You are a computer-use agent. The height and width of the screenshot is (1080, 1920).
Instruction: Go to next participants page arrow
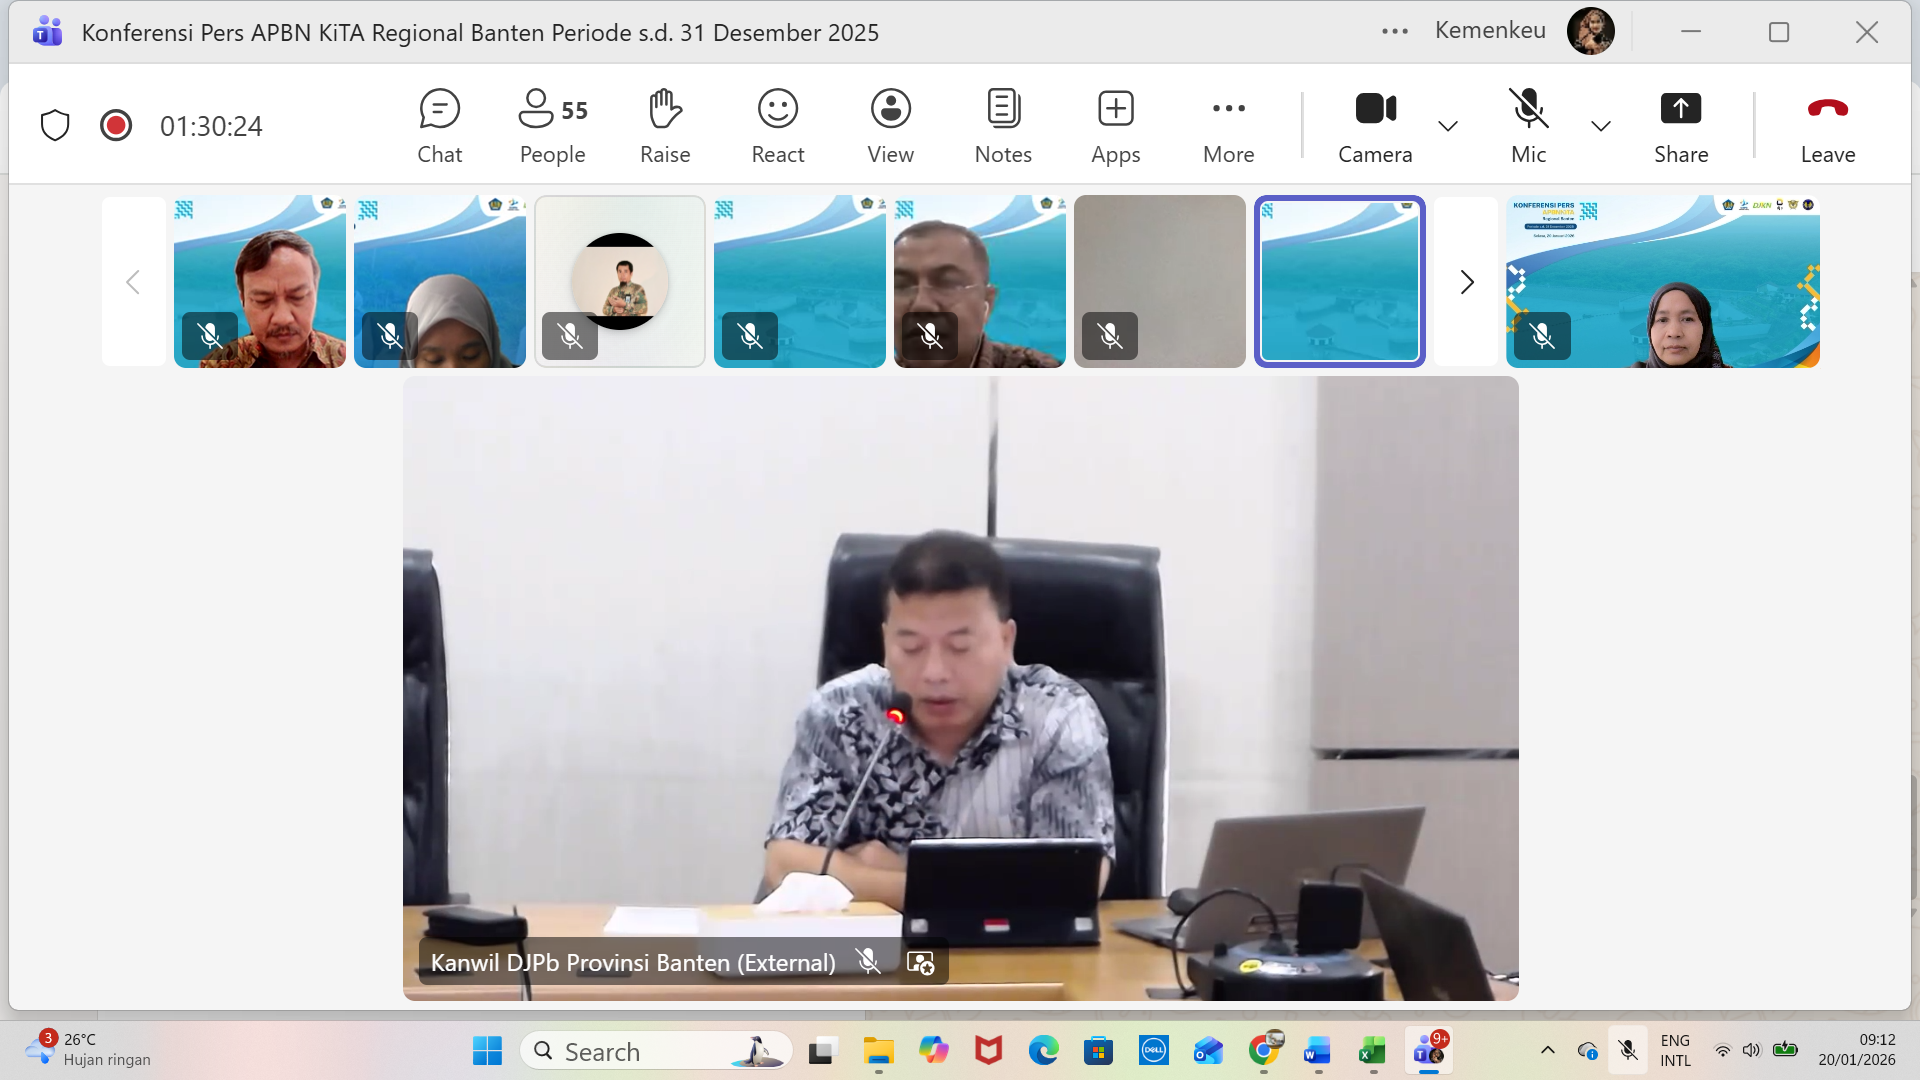pyautogui.click(x=1466, y=282)
